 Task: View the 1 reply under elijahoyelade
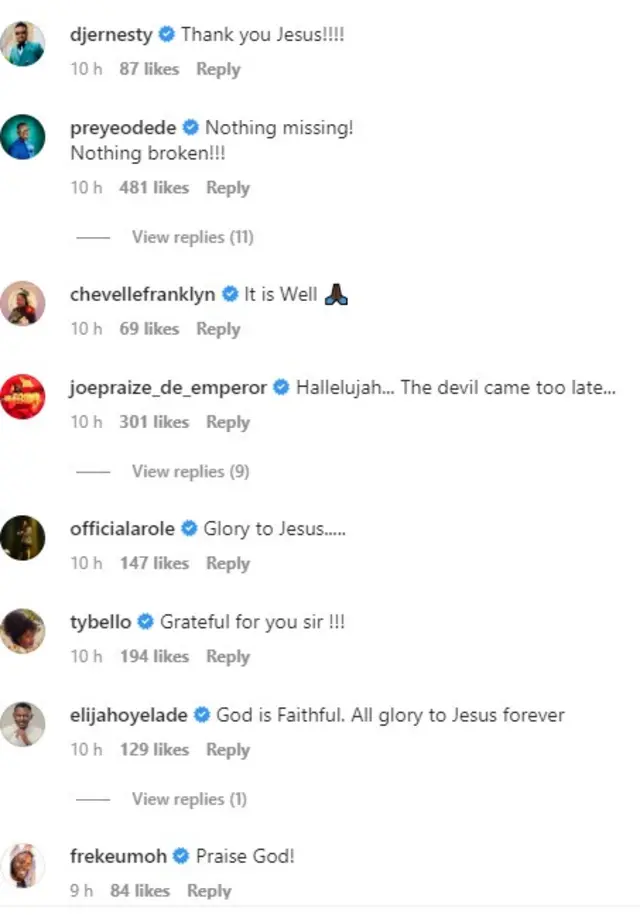pyautogui.click(x=189, y=799)
